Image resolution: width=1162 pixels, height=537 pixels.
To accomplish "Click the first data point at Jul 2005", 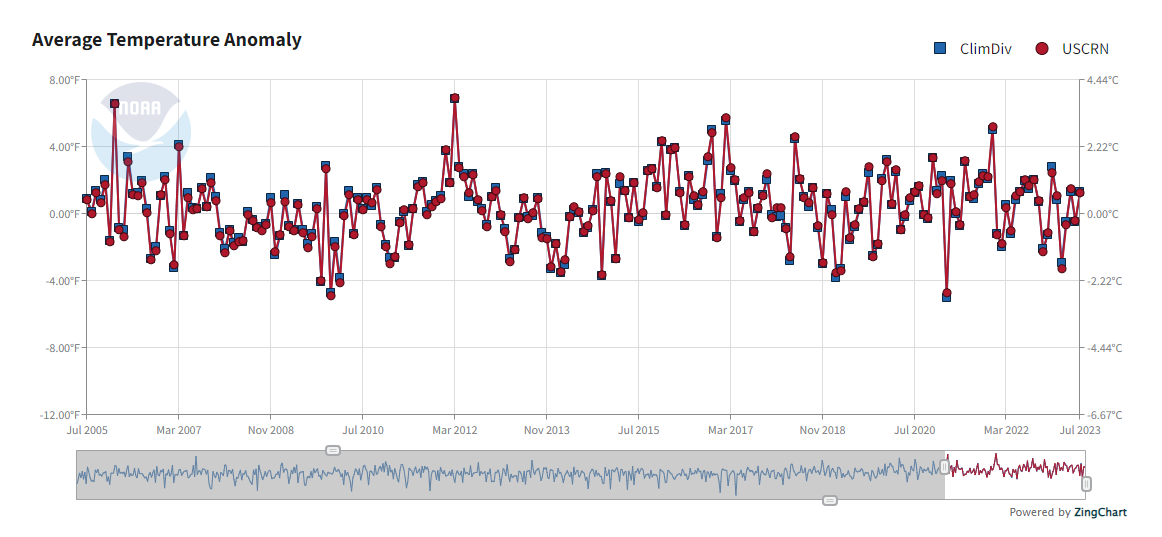I will (x=86, y=199).
